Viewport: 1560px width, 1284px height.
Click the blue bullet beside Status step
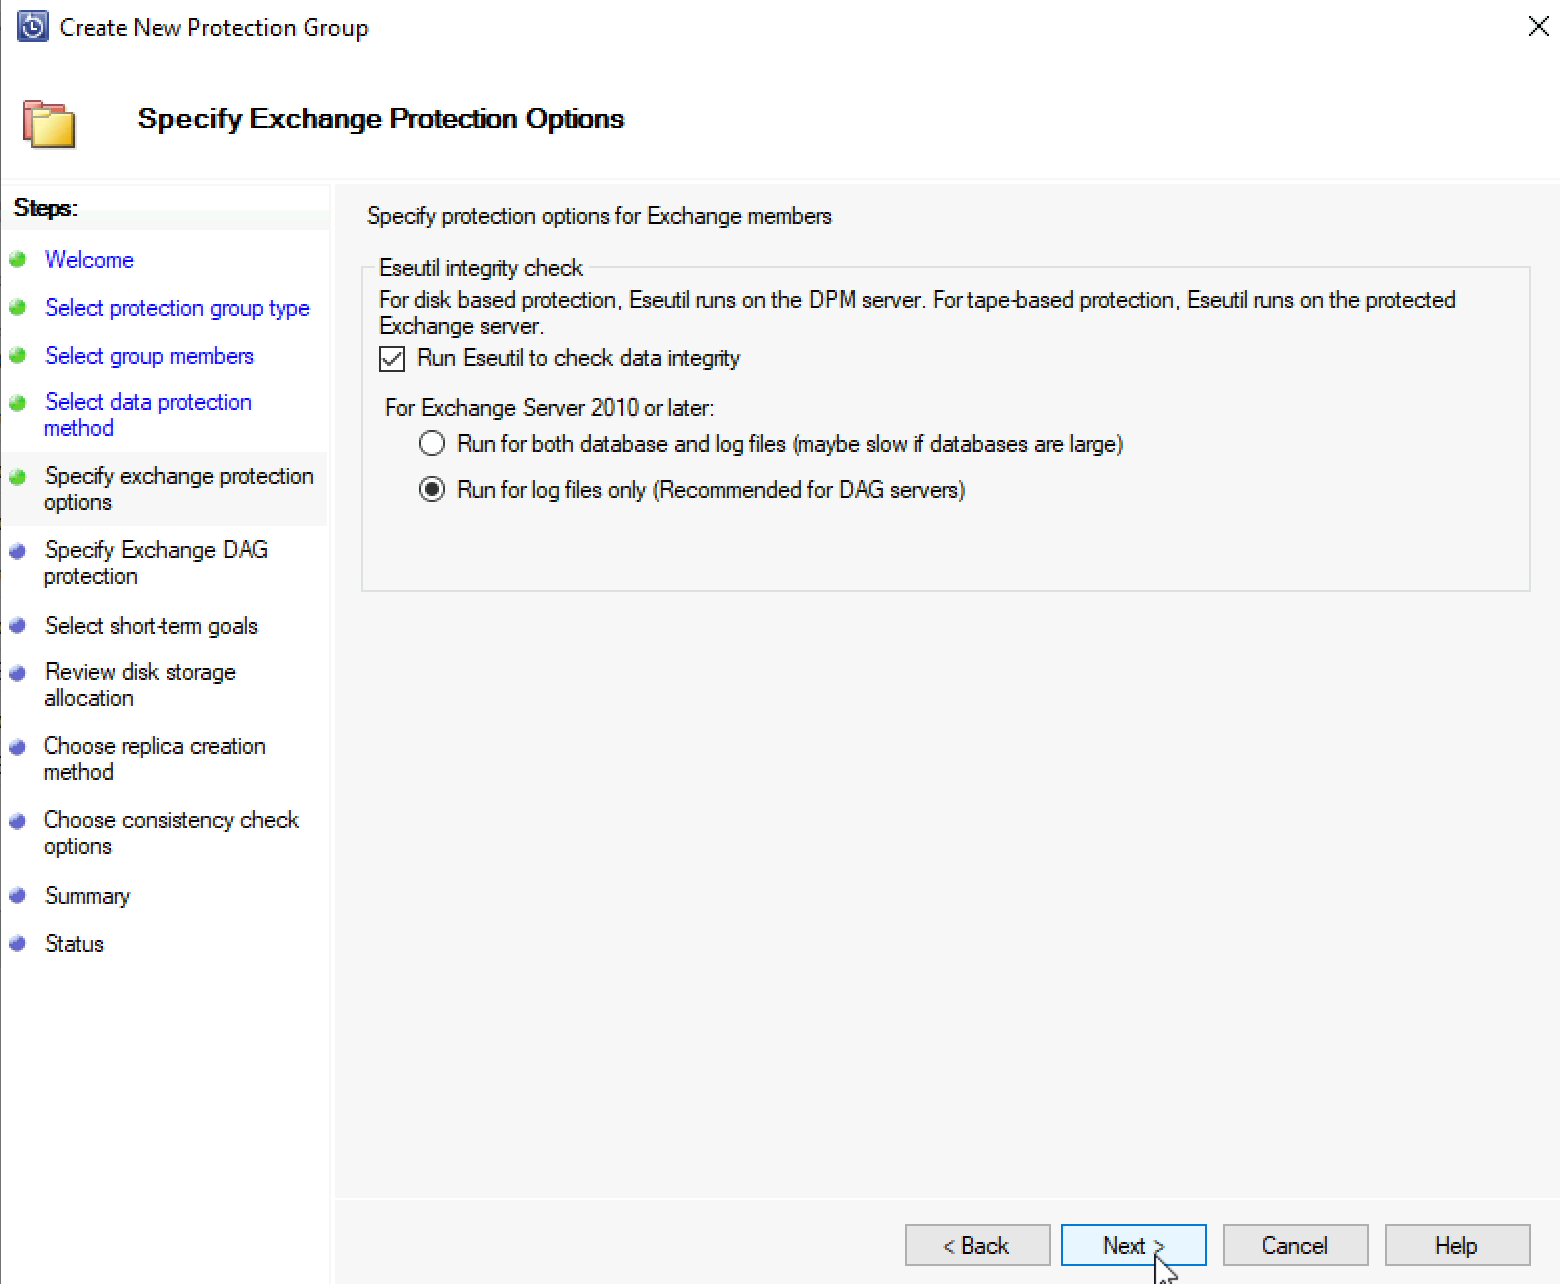tap(17, 944)
